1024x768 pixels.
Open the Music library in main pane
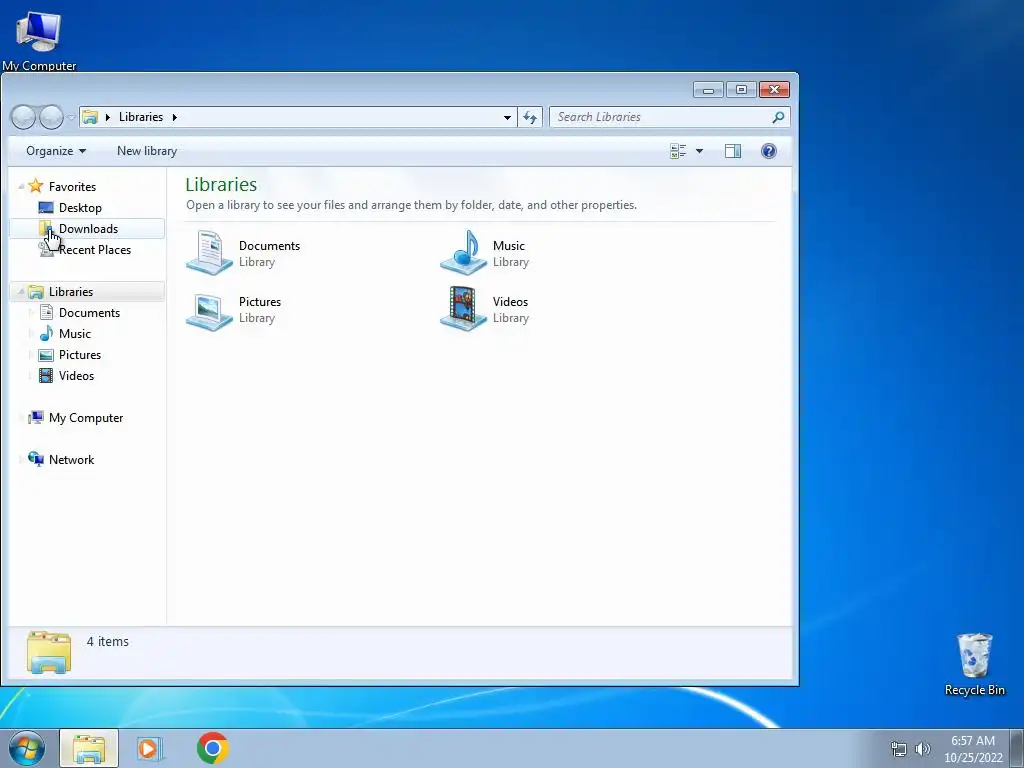[x=485, y=253]
